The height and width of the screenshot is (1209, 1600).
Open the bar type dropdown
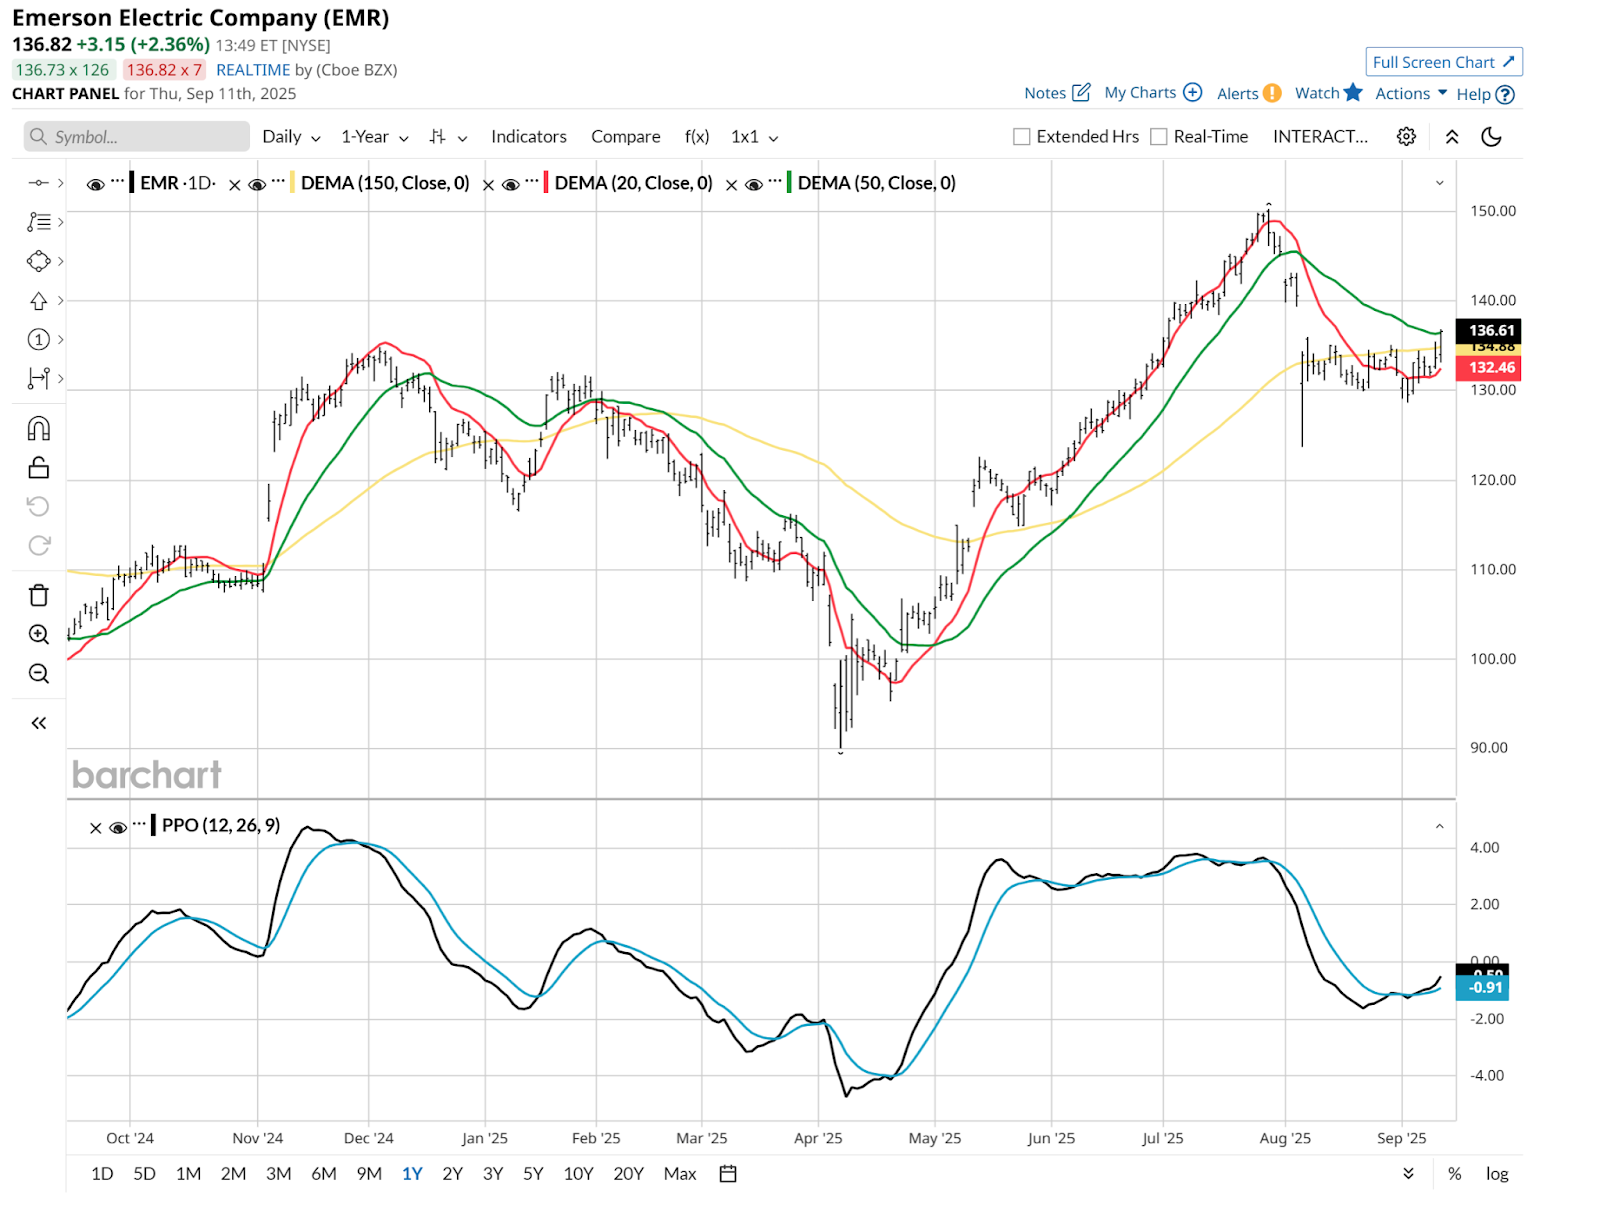(x=448, y=137)
